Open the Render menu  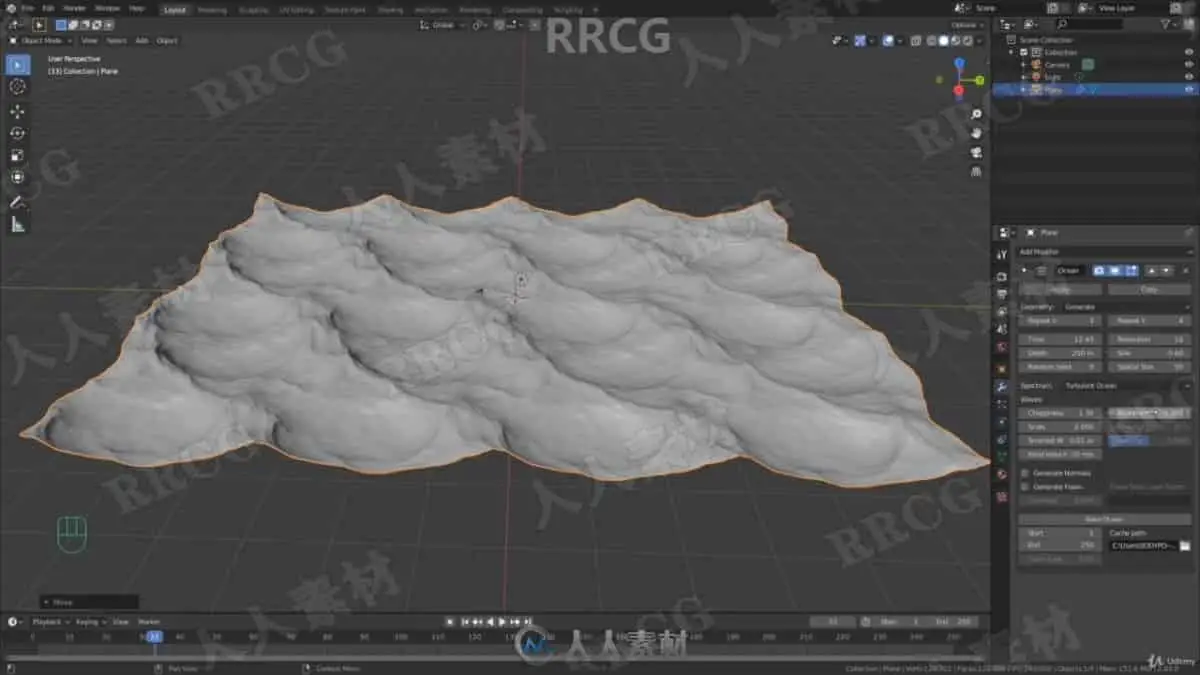coord(75,8)
